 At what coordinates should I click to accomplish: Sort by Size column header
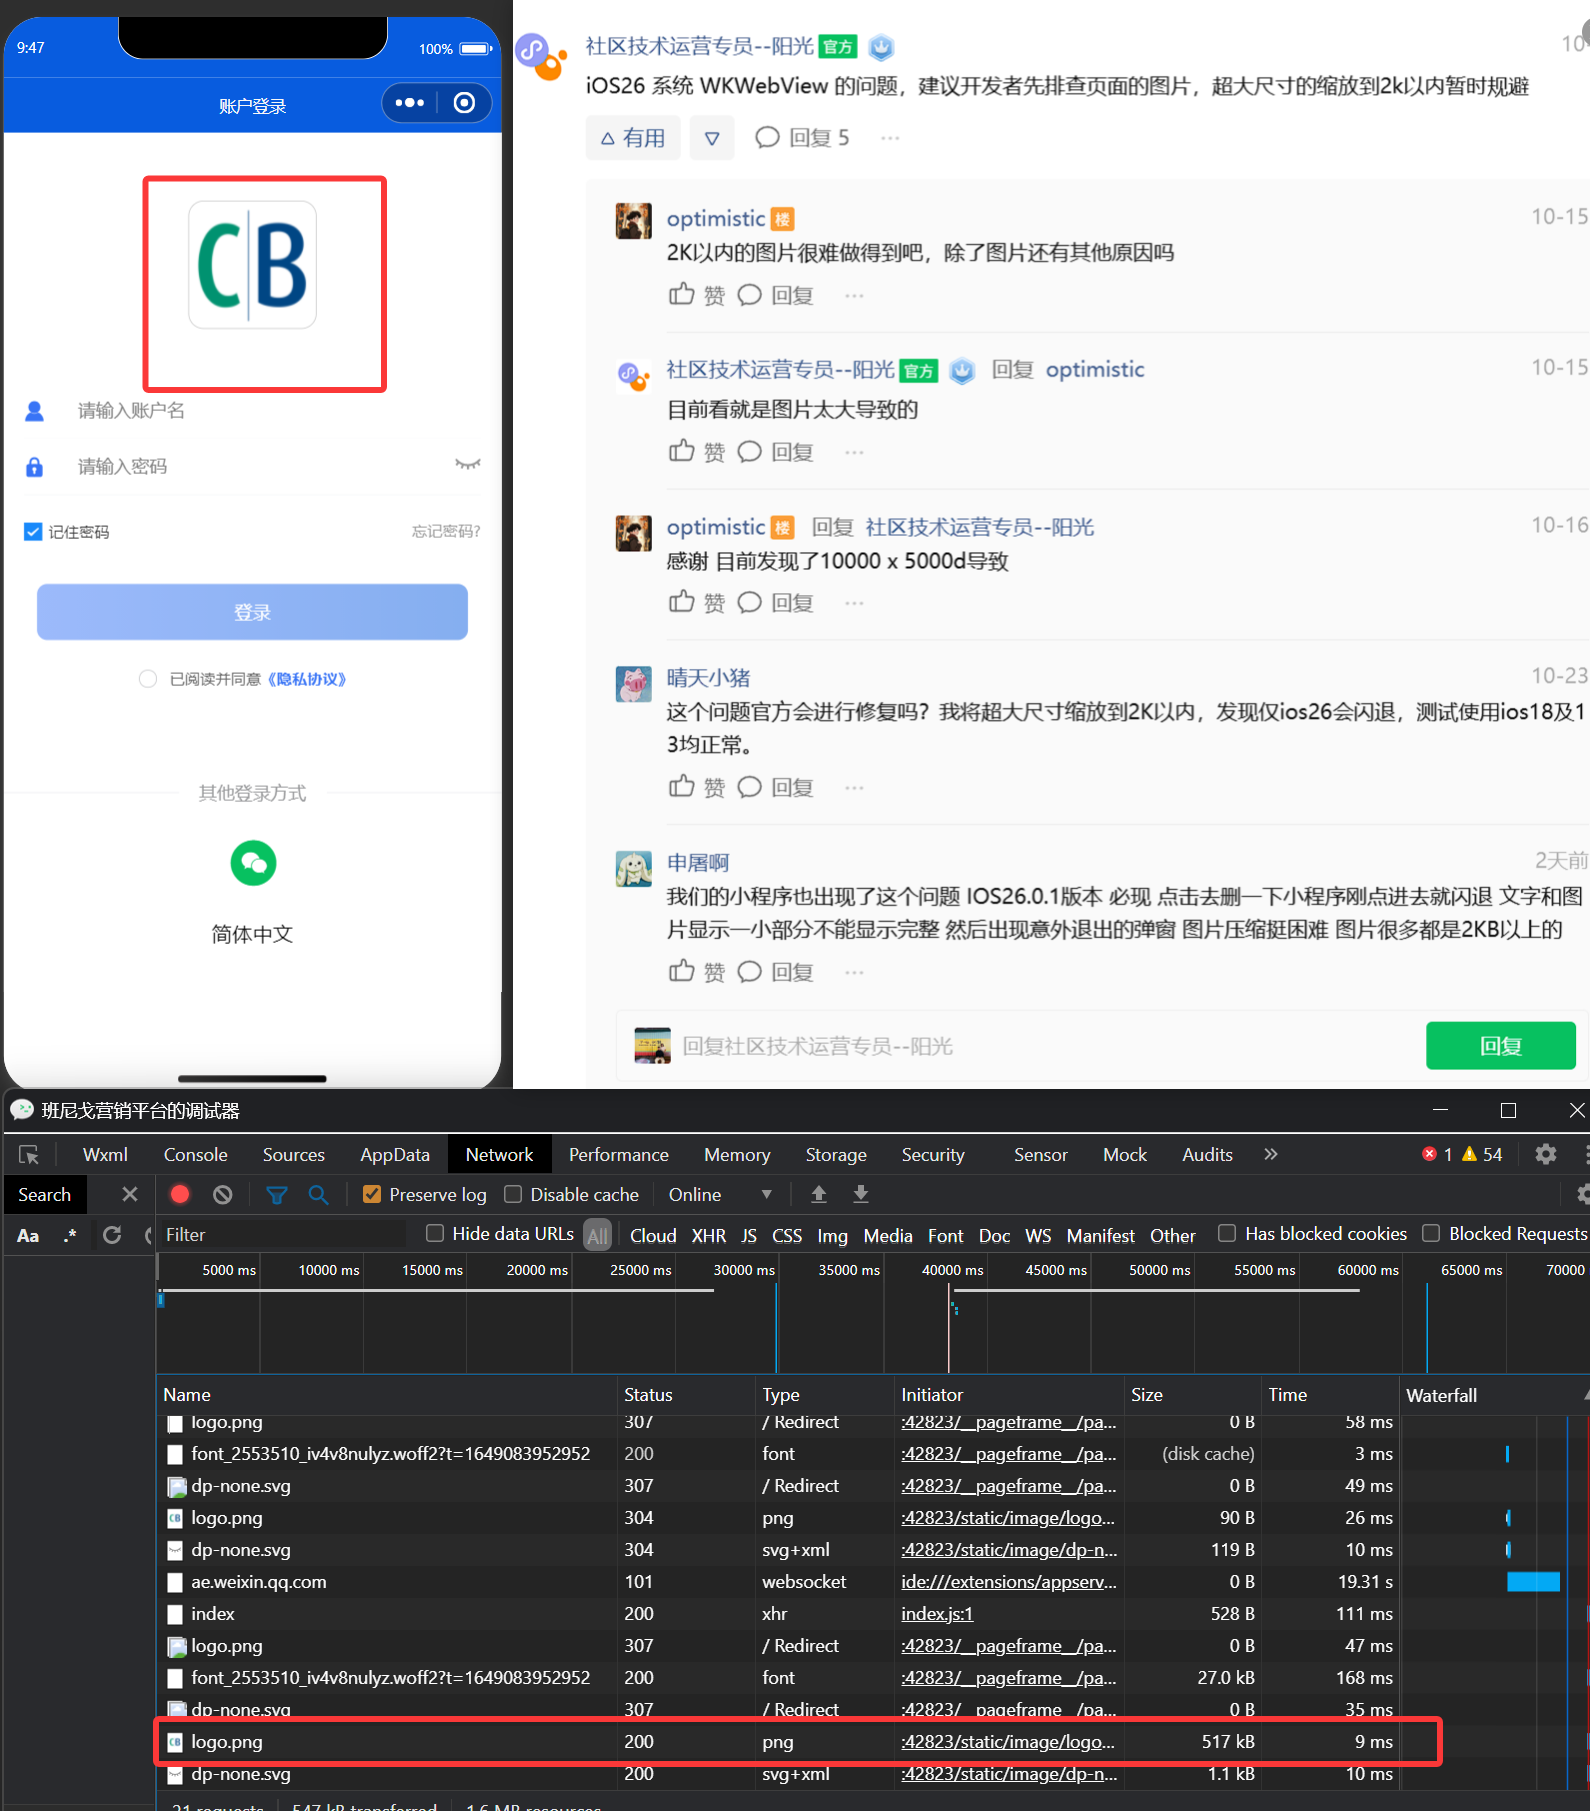[1192, 1394]
